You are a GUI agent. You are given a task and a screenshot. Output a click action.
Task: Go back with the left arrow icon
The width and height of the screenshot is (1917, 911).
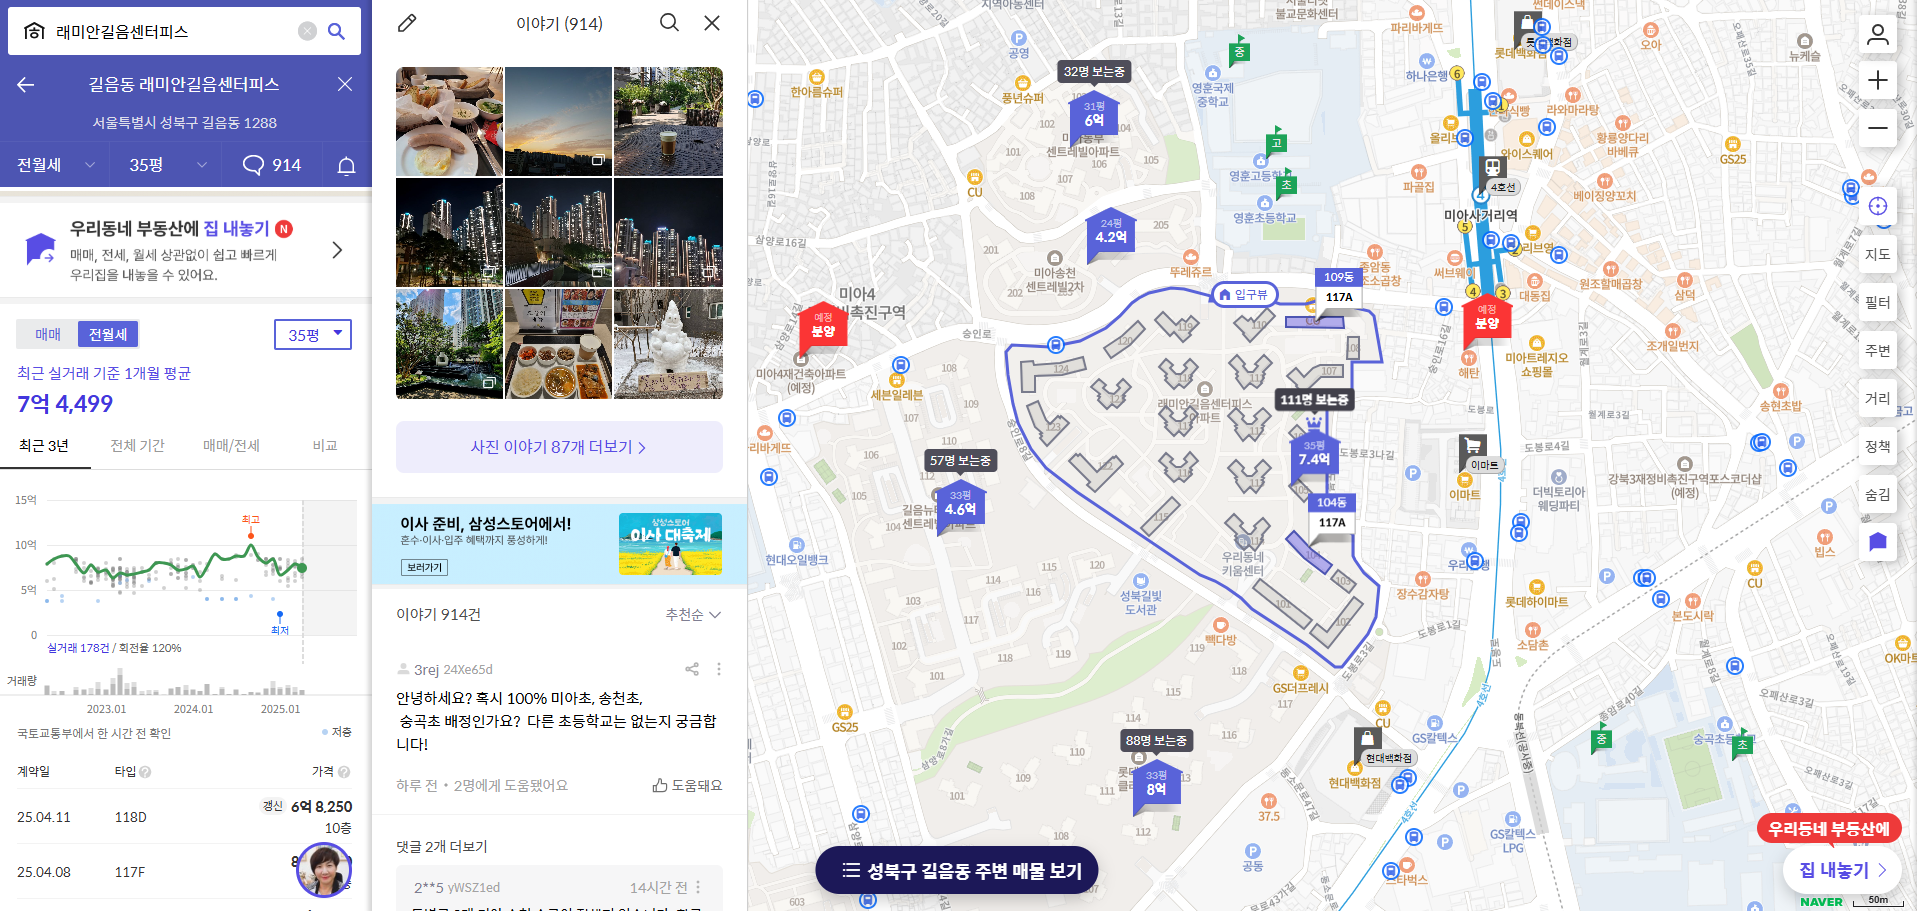click(x=26, y=85)
